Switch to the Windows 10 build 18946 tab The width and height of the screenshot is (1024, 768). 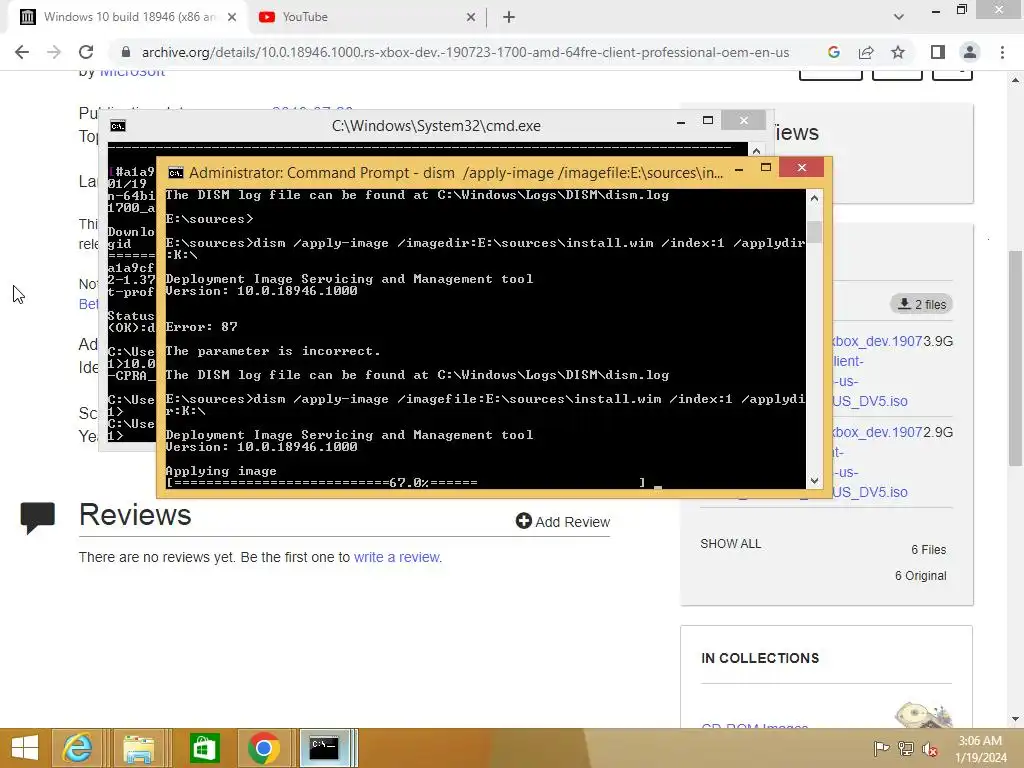tap(127, 17)
